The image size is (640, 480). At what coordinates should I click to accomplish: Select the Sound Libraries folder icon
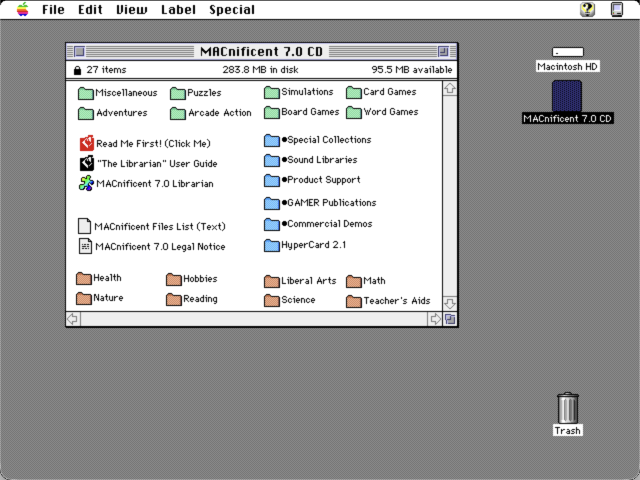(x=271, y=161)
